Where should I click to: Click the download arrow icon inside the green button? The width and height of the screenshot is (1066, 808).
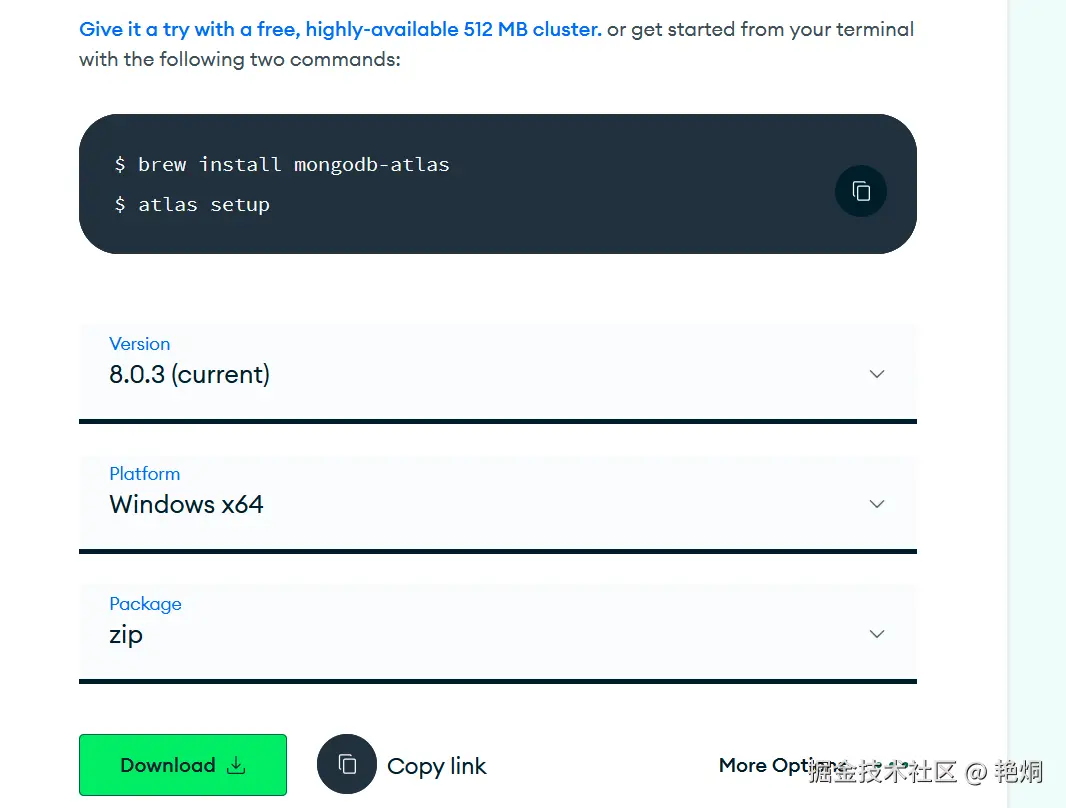(237, 765)
